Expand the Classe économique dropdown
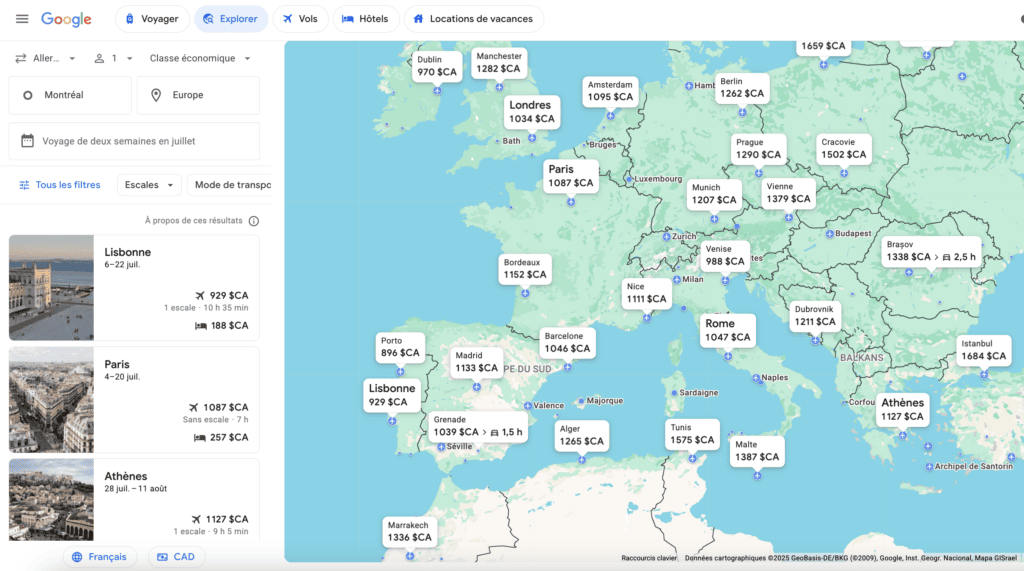 [x=200, y=58]
